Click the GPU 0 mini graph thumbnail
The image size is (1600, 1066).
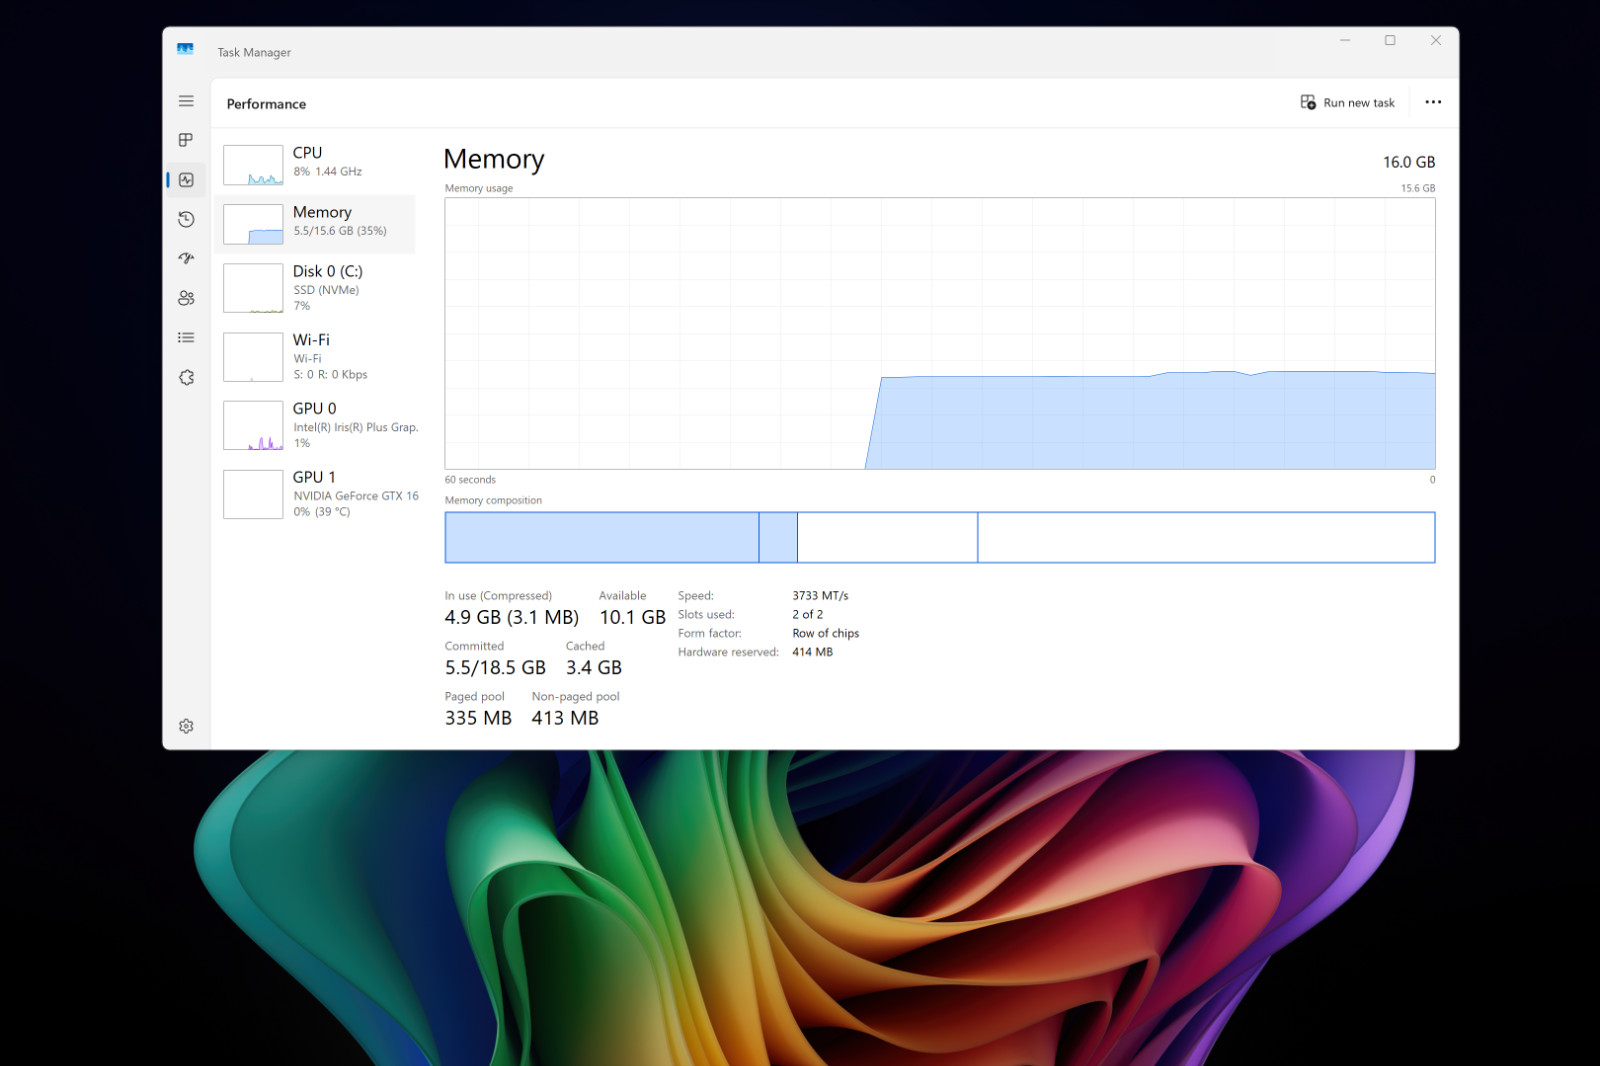(253, 426)
